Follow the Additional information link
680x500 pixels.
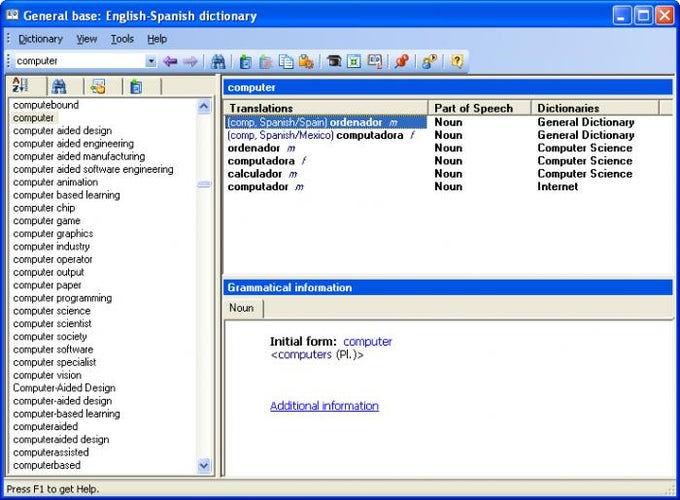click(324, 406)
